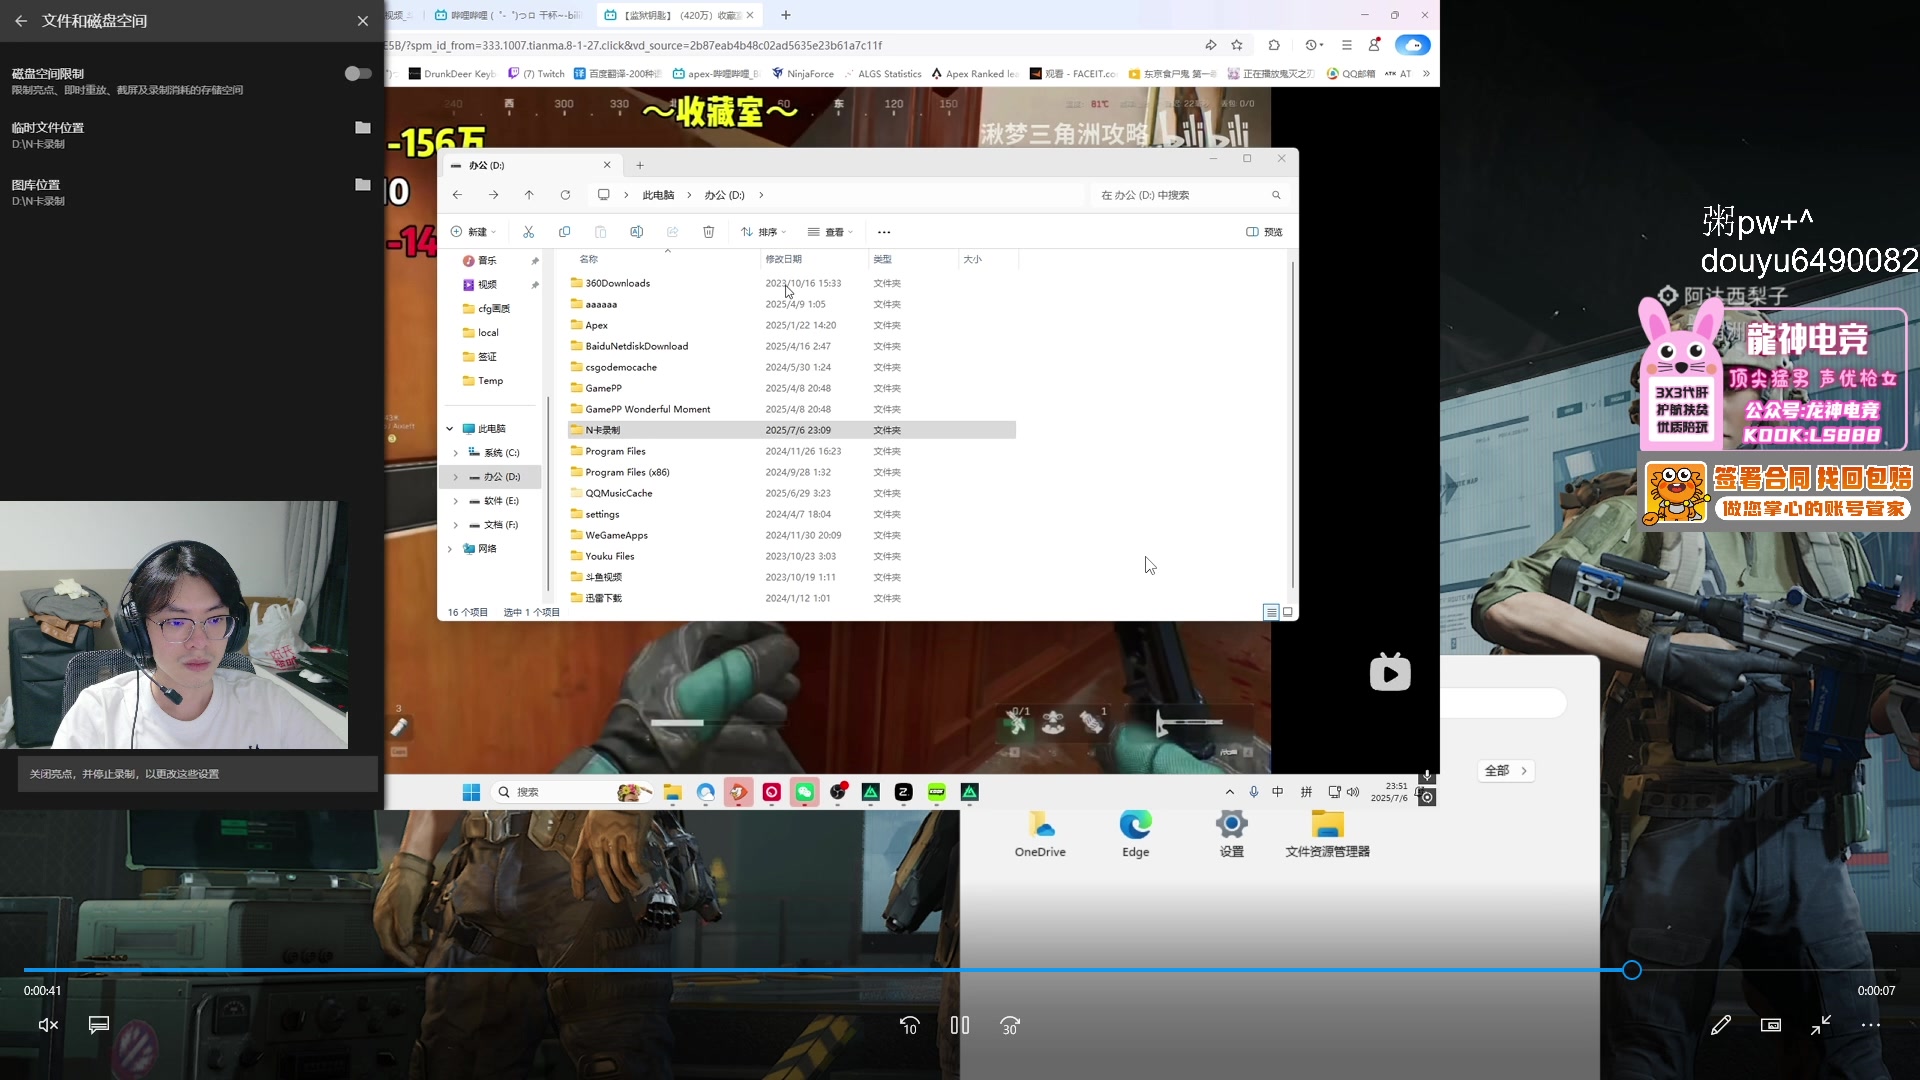Select the 360Downloads folder
Viewport: 1920px width, 1080px height.
click(x=617, y=283)
